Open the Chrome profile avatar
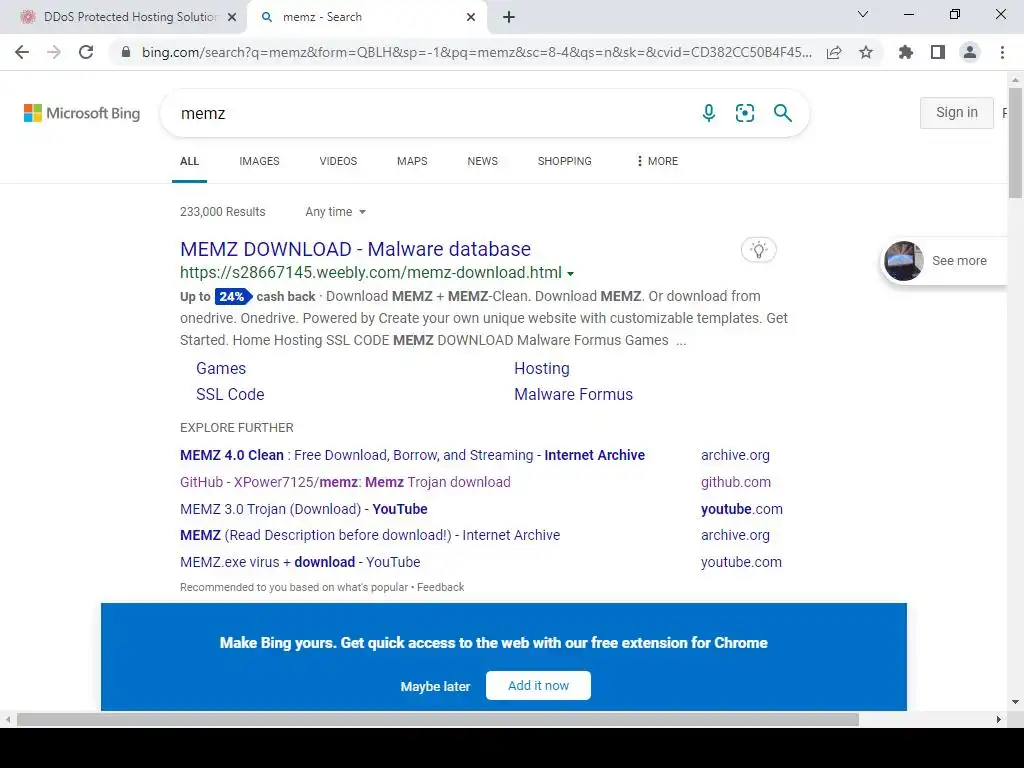 click(x=970, y=52)
